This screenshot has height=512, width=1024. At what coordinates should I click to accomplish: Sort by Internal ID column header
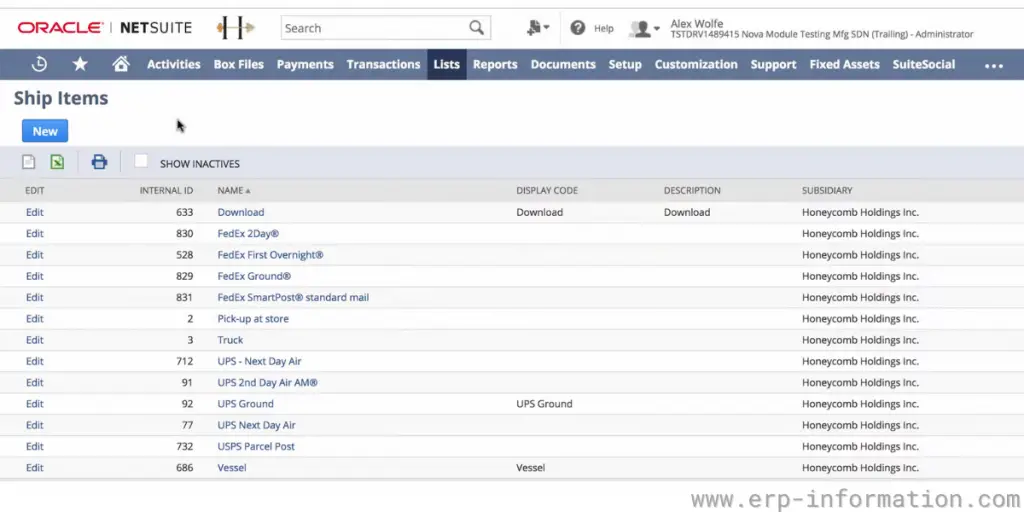pos(167,191)
